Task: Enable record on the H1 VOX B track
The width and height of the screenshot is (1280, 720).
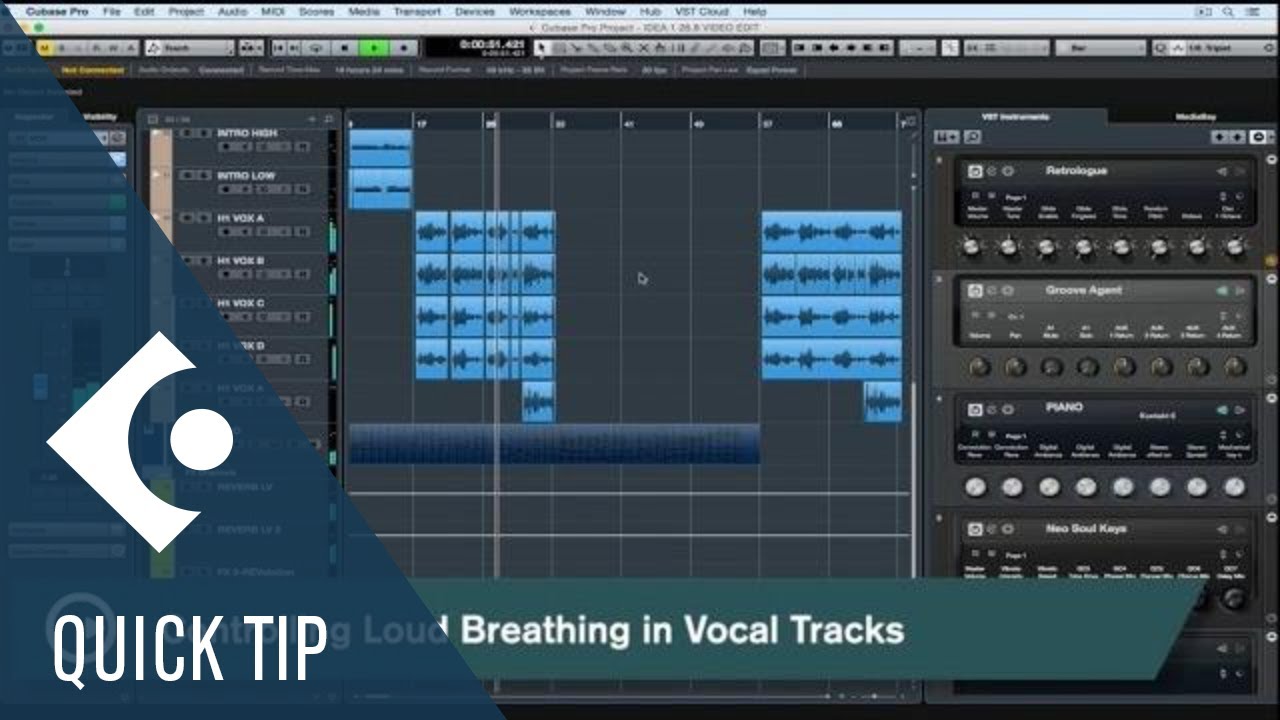Action: tap(225, 275)
